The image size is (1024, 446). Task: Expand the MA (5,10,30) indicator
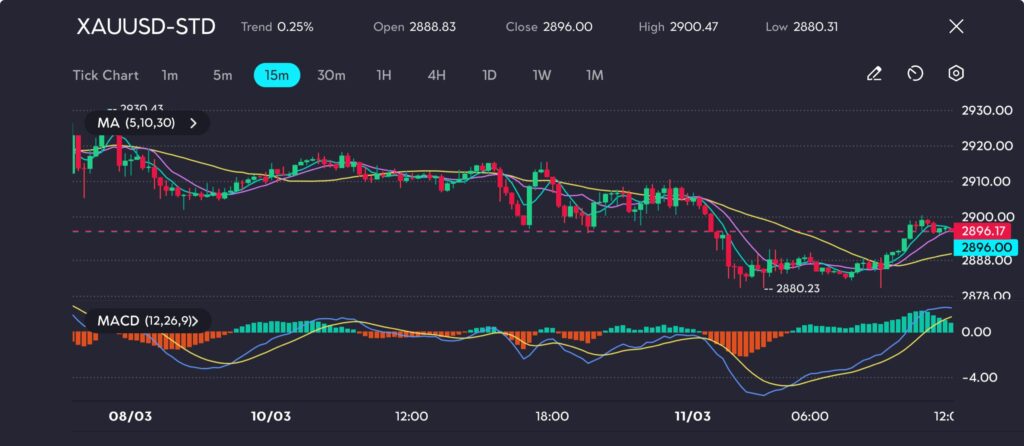tap(147, 123)
